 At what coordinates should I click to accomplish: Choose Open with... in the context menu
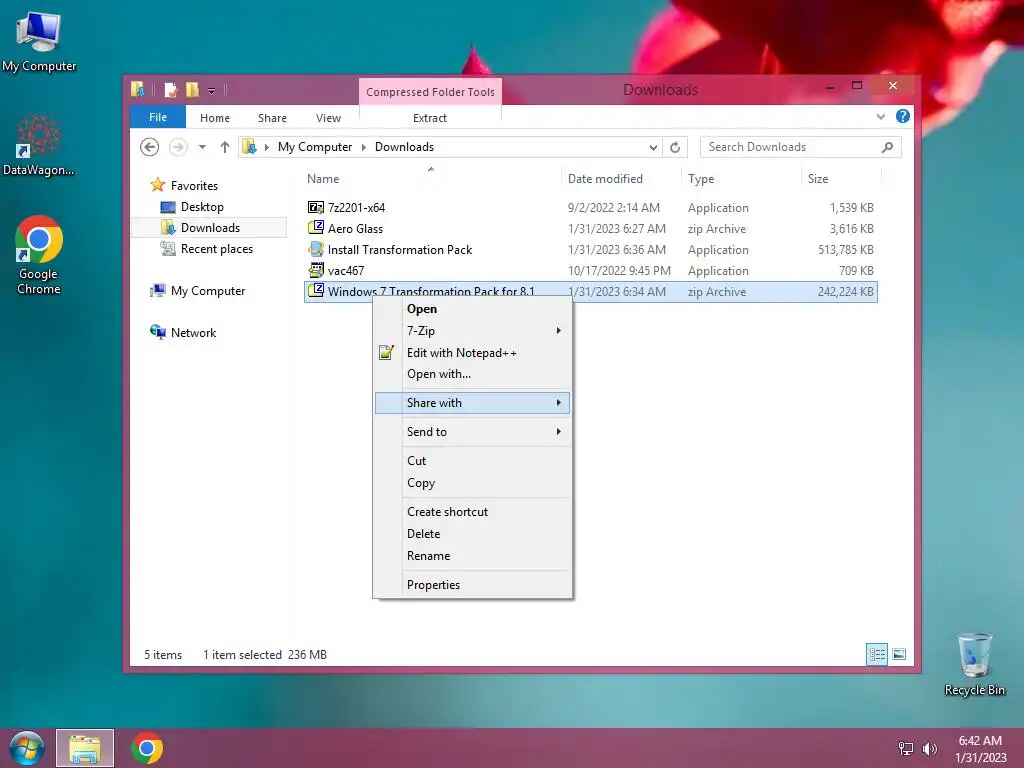click(x=472, y=374)
